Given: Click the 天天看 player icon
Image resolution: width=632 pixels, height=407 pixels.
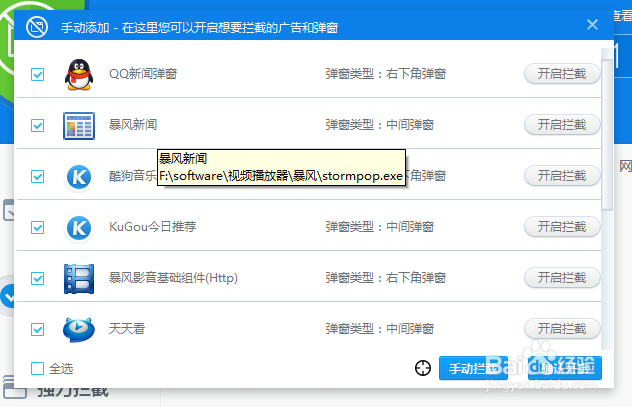Looking at the screenshot, I should tap(79, 329).
